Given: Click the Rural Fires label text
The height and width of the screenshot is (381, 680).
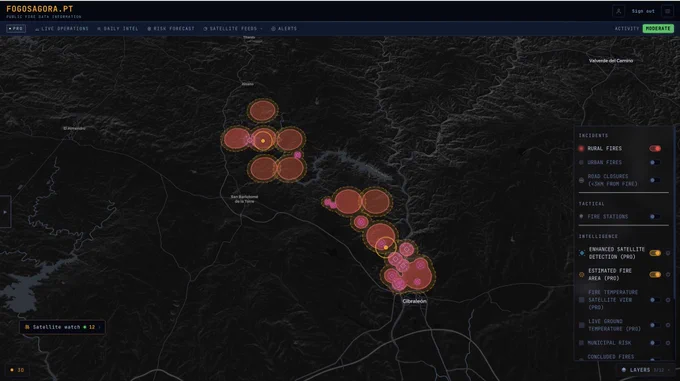Looking at the screenshot, I should (605, 149).
